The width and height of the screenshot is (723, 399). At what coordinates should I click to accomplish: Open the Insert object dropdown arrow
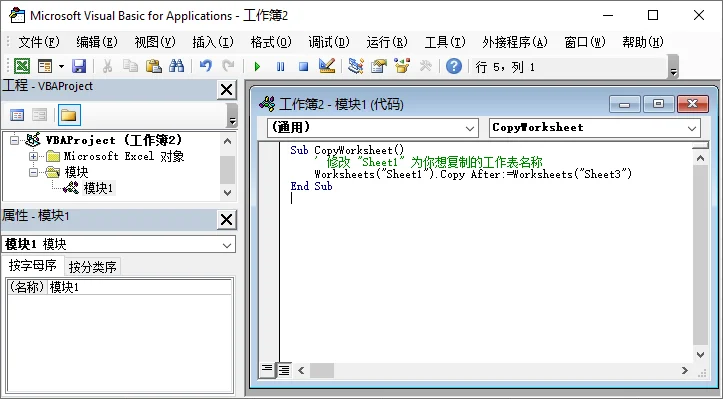tap(61, 66)
